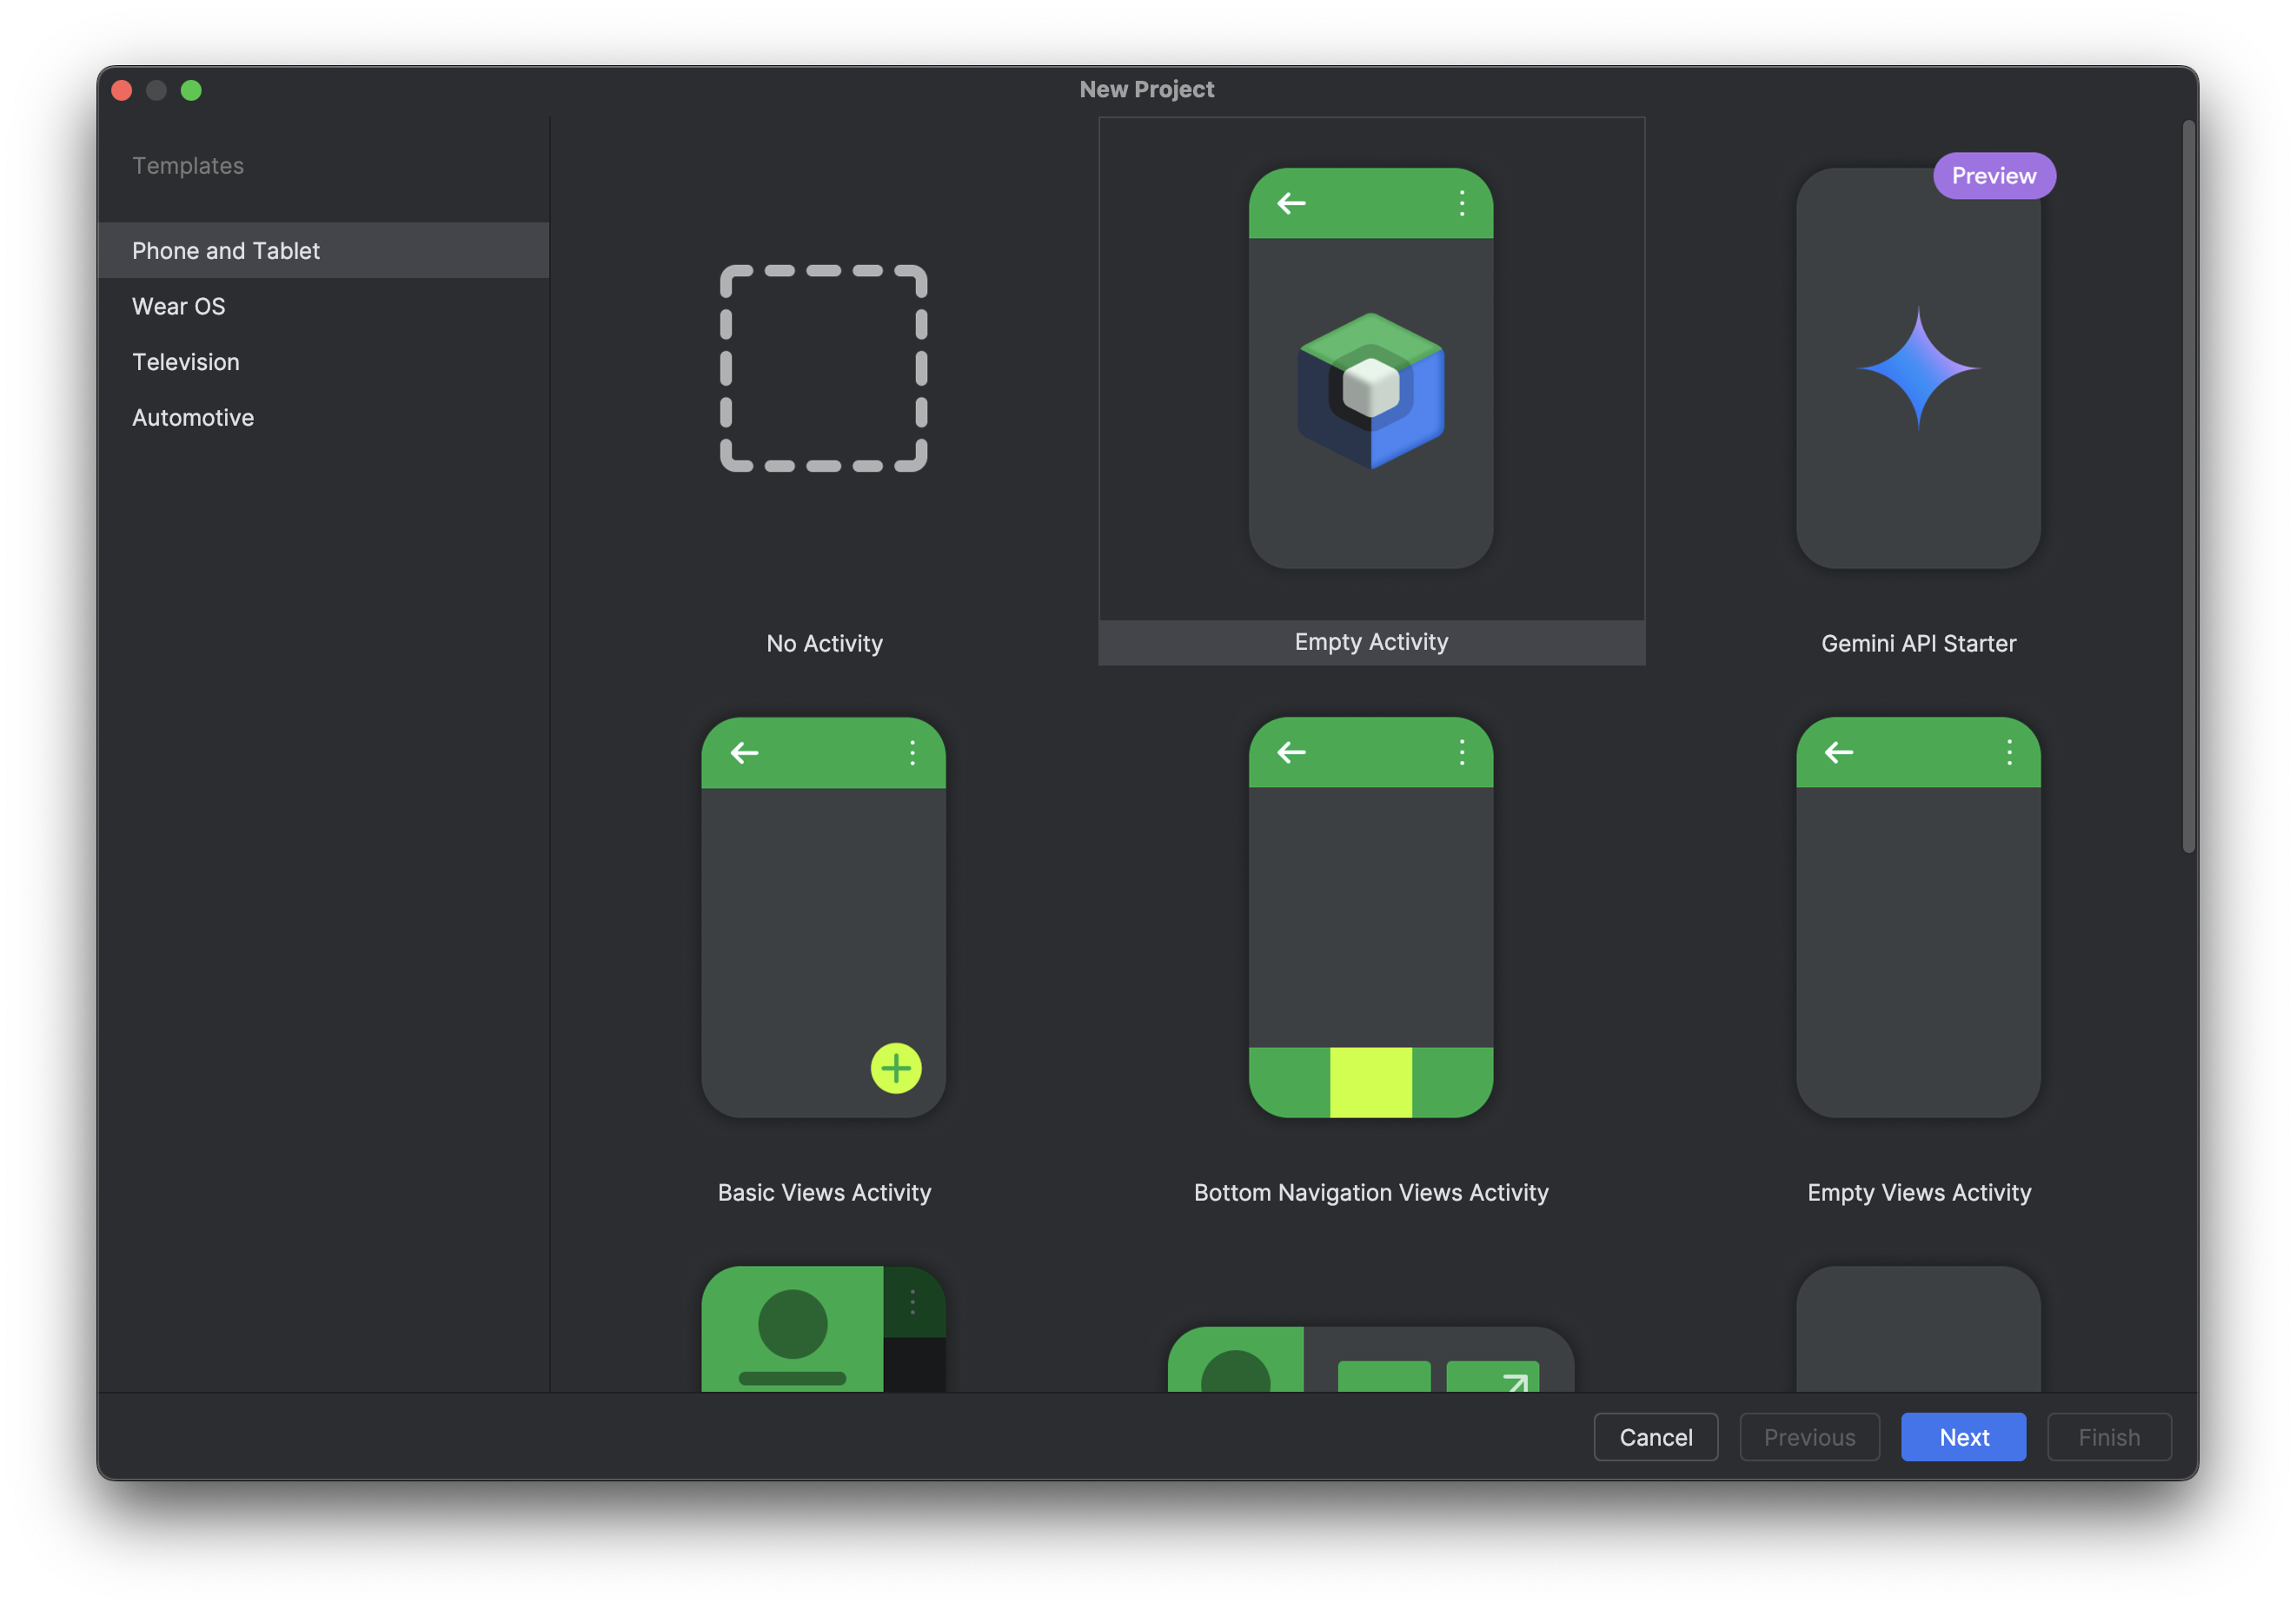Viewport: 2296px width, 1609px height.
Task: Click the green zoom window button
Action: click(x=191, y=90)
